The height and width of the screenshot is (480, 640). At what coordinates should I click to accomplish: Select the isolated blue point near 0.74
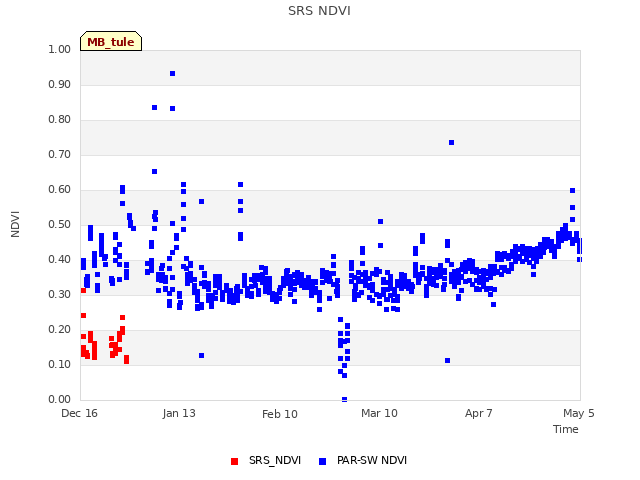(x=451, y=142)
